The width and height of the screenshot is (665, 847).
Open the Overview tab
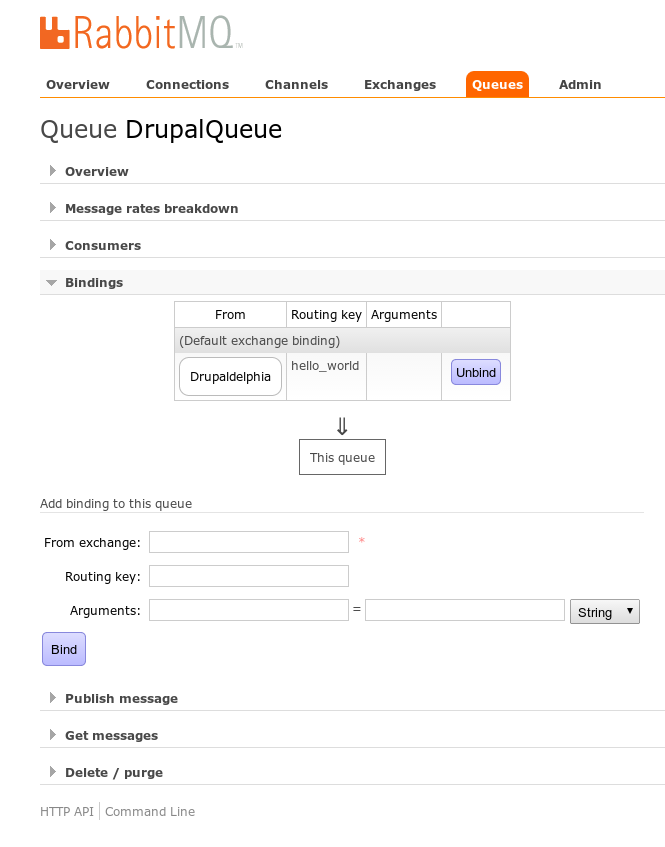click(78, 85)
